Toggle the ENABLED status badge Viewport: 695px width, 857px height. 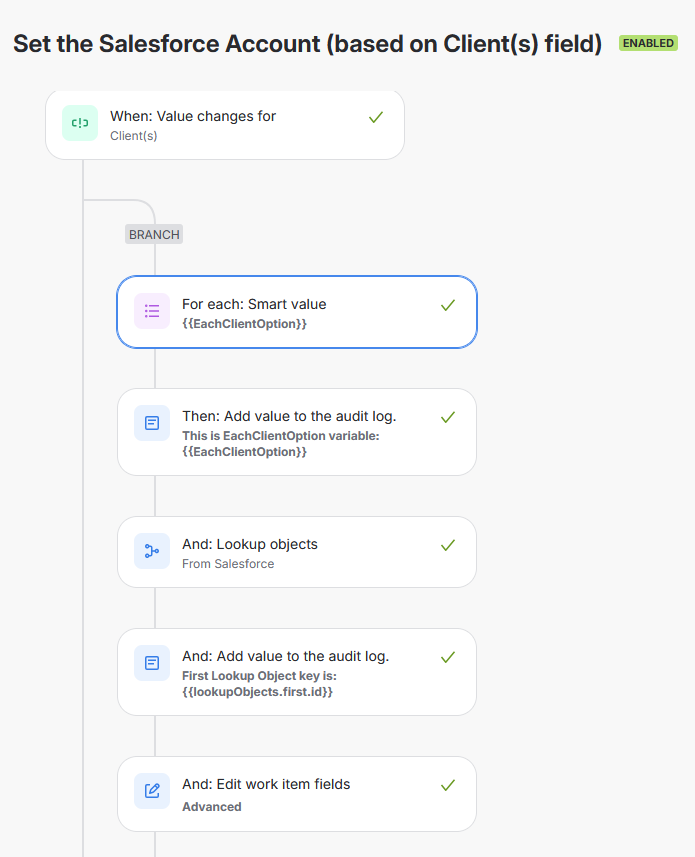[x=648, y=43]
